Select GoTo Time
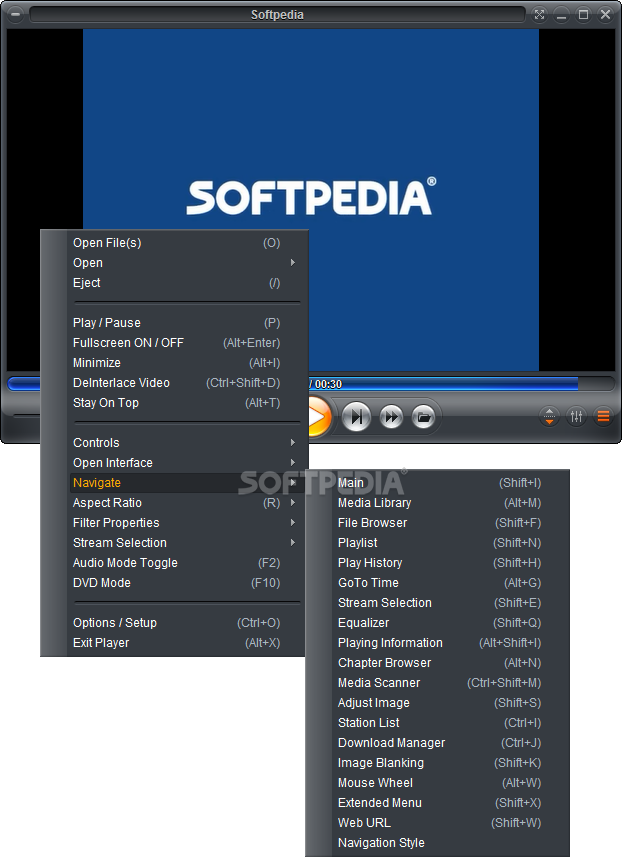 tap(450, 583)
